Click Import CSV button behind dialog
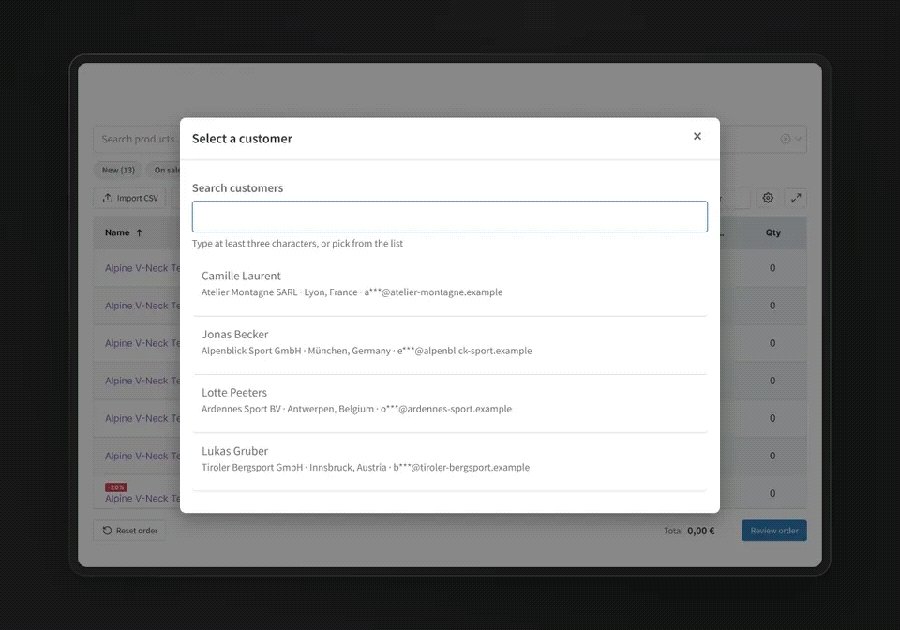The height and width of the screenshot is (630, 900). pyautogui.click(x=130, y=198)
